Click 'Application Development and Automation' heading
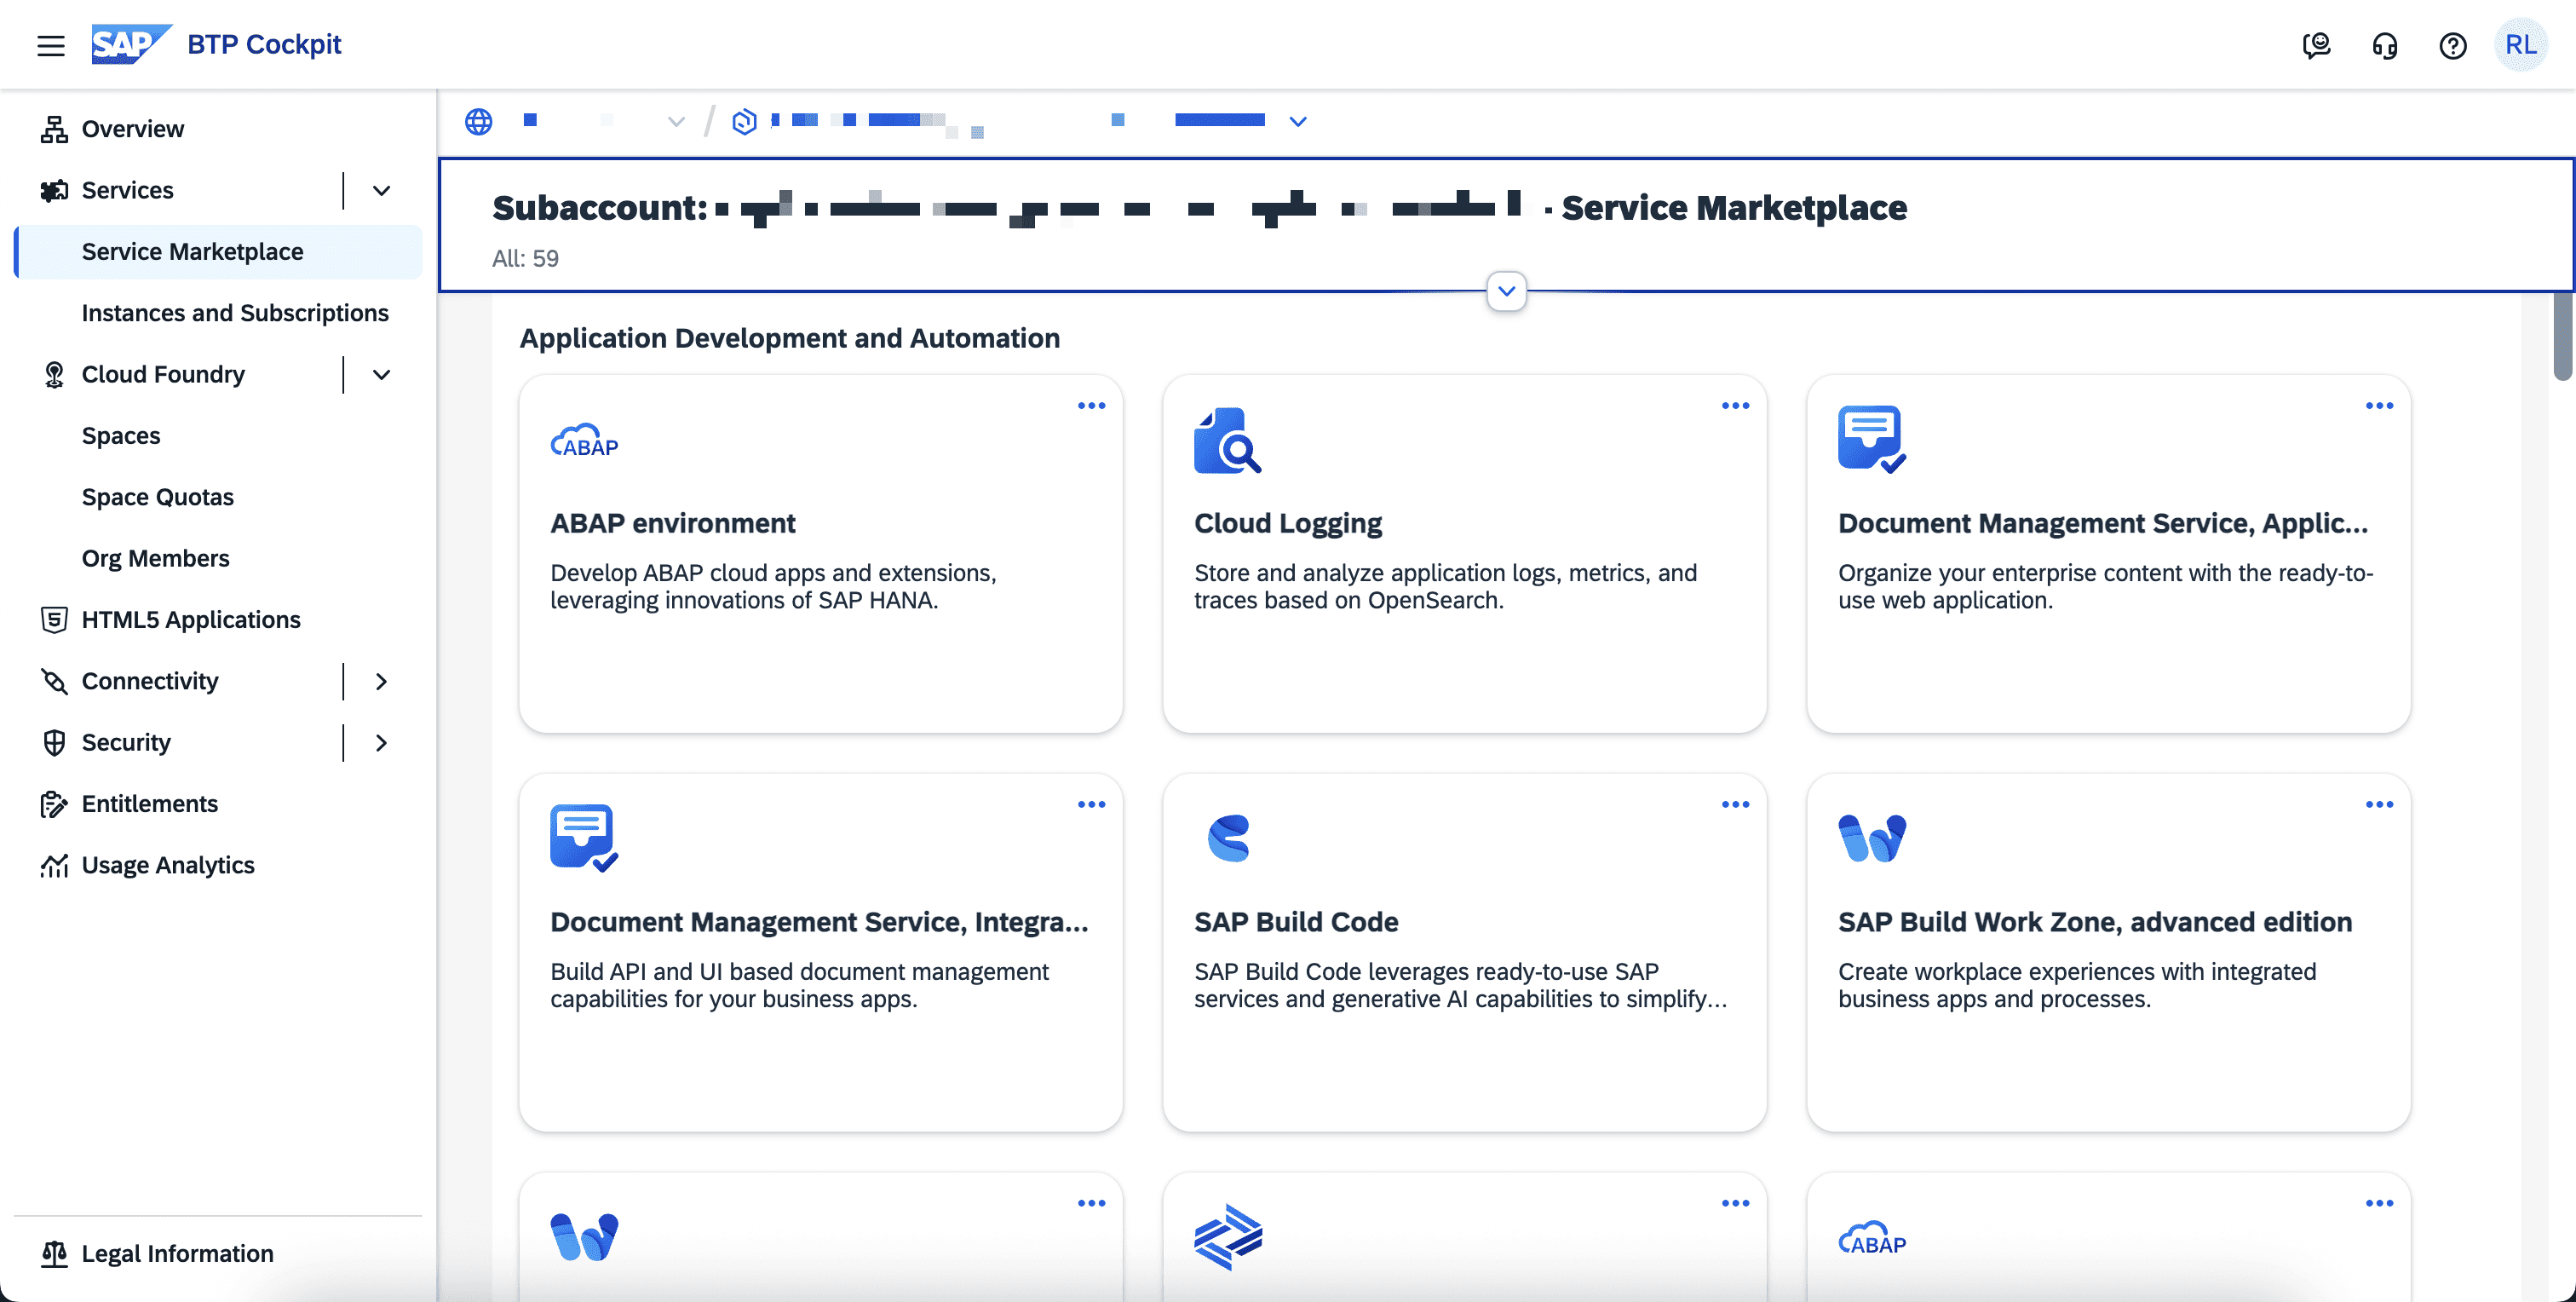Viewport: 2576px width, 1302px height. click(x=789, y=338)
